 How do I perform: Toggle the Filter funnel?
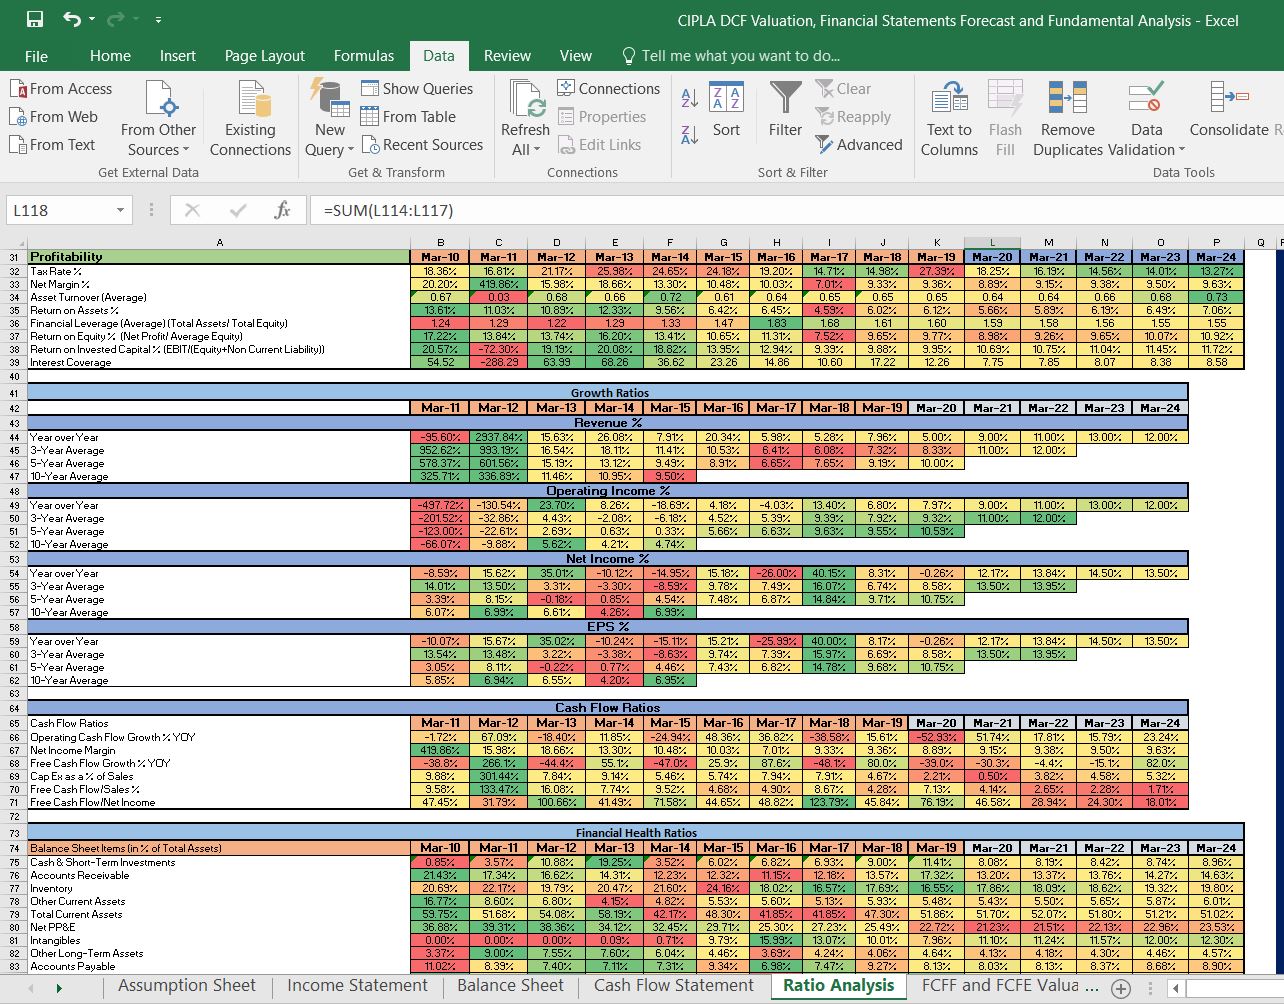[x=785, y=110]
